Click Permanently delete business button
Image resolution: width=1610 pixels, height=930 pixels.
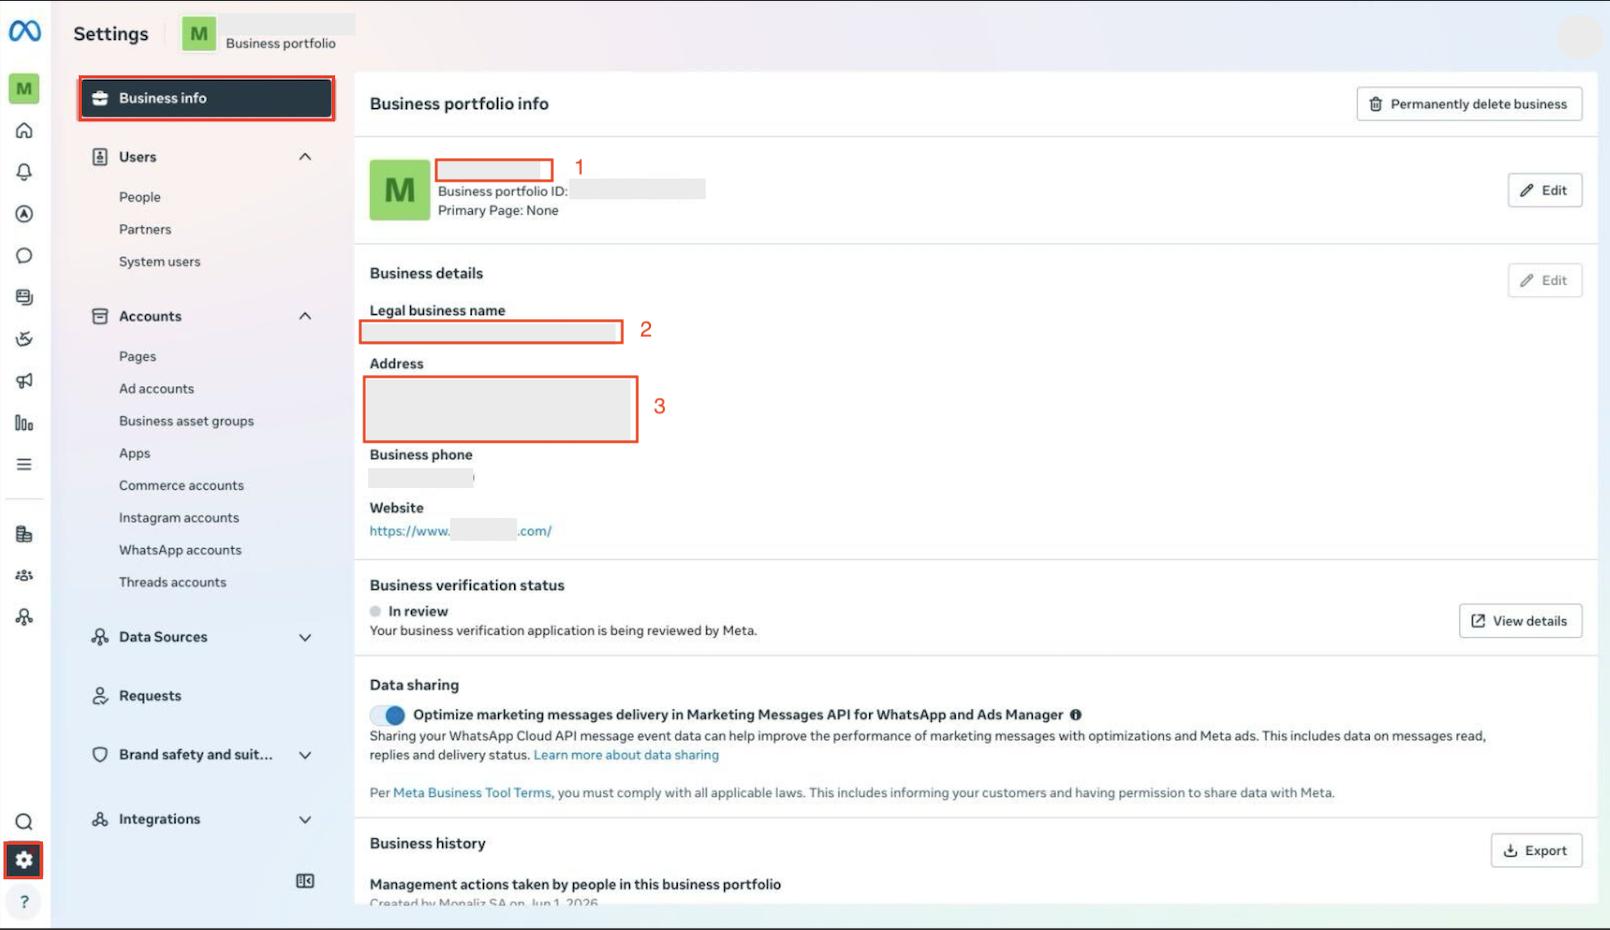[1469, 104]
